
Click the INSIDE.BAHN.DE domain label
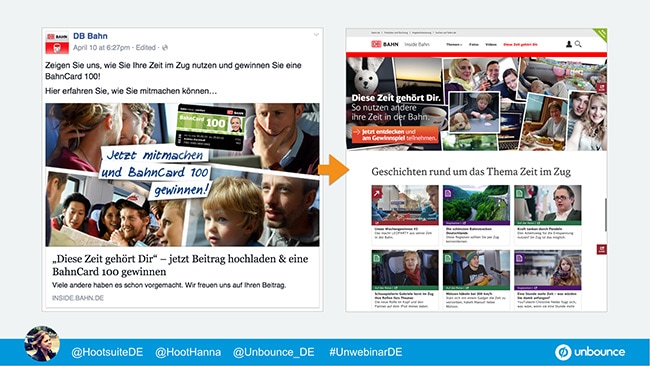[78, 298]
